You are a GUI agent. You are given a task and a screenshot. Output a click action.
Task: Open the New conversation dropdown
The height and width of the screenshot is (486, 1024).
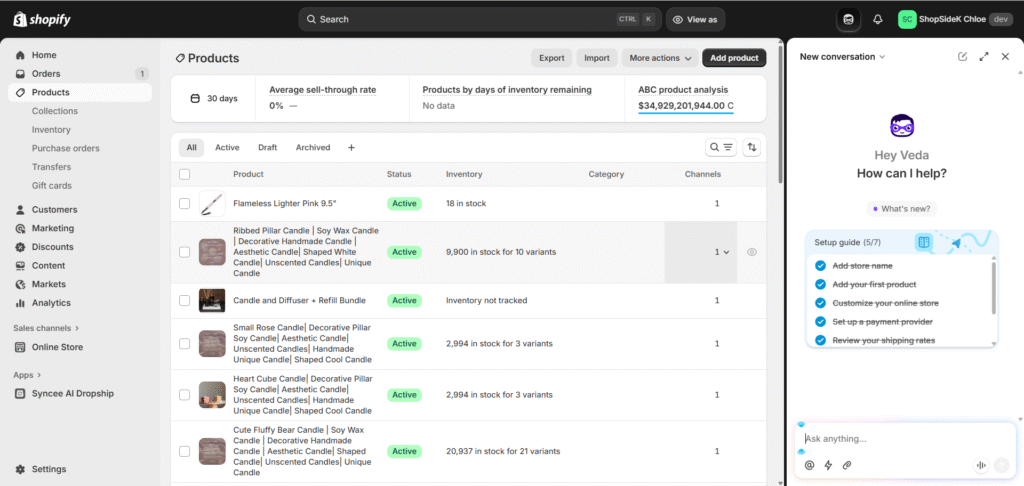[x=842, y=57]
